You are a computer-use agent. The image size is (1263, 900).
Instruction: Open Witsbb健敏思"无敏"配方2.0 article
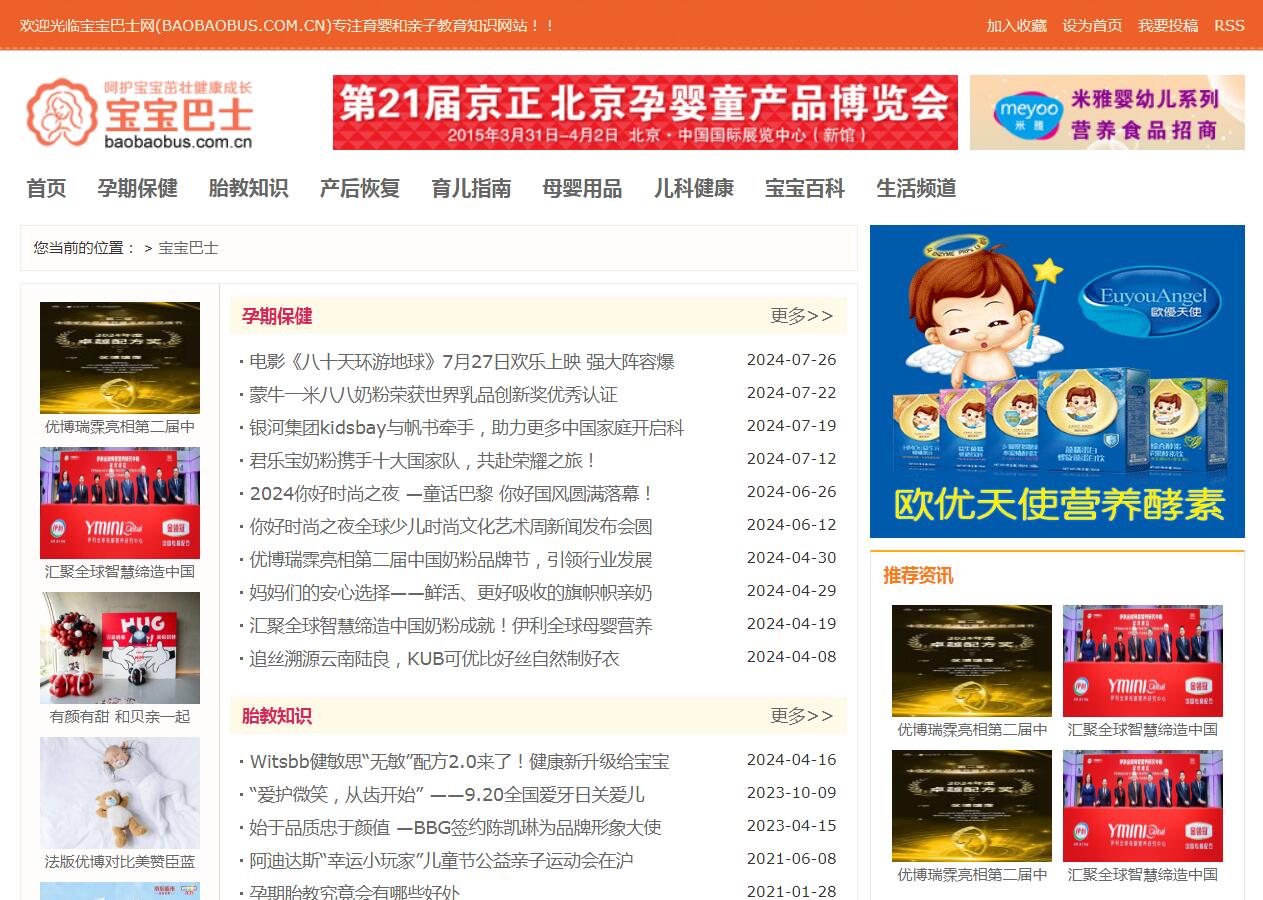tap(459, 761)
